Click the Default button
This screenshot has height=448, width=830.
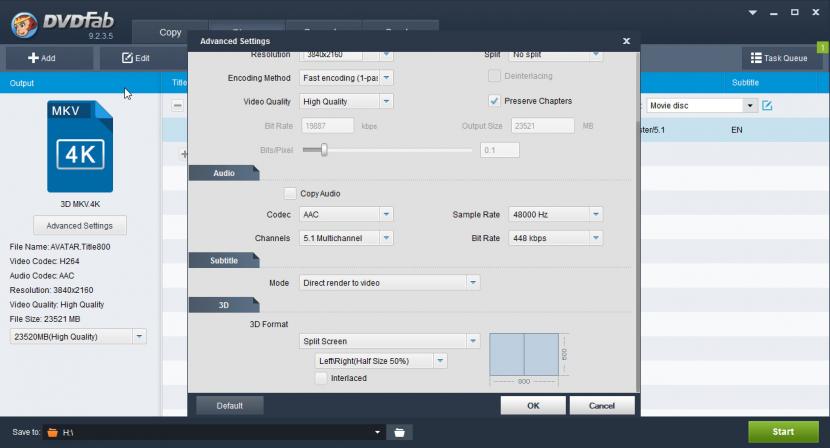(230, 406)
